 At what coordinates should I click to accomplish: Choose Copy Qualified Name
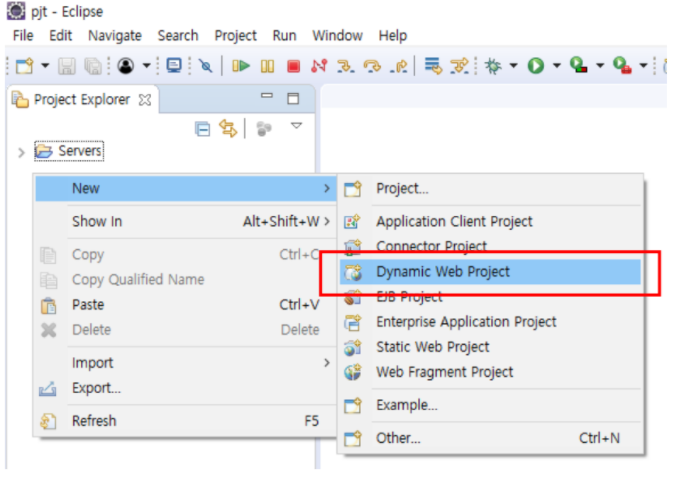coord(186,280)
